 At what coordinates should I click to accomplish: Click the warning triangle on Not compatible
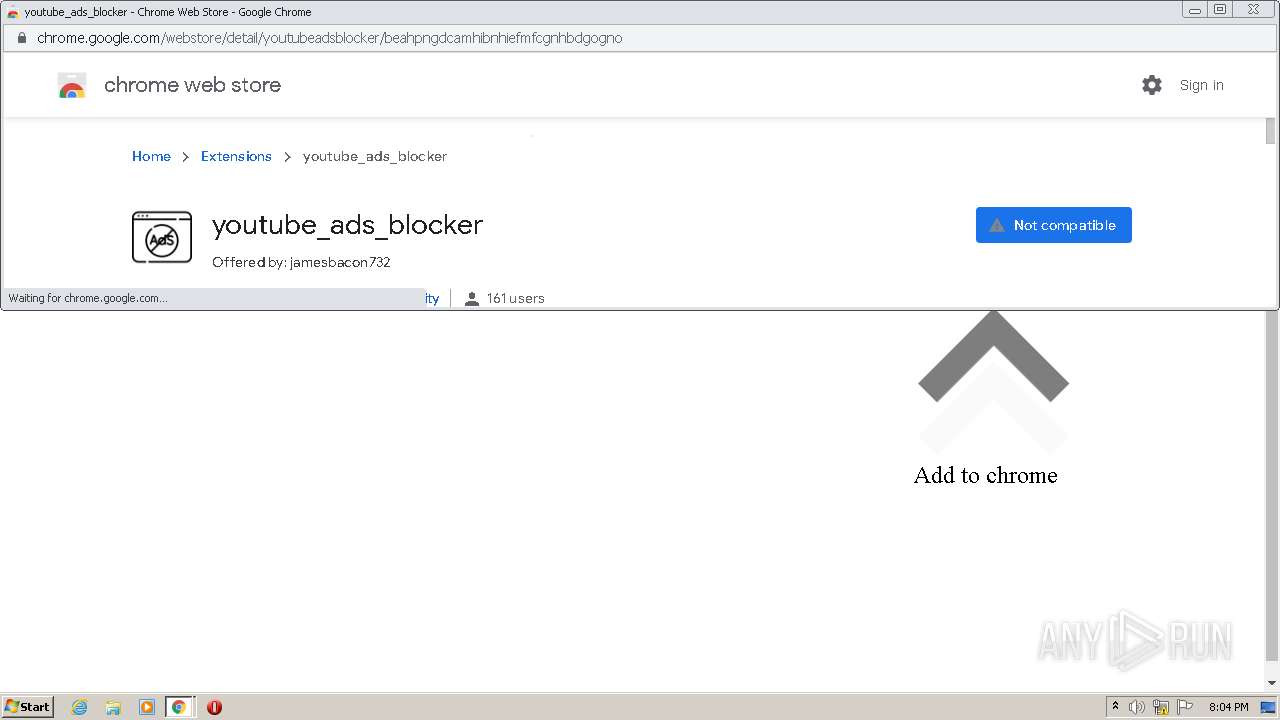tap(996, 225)
